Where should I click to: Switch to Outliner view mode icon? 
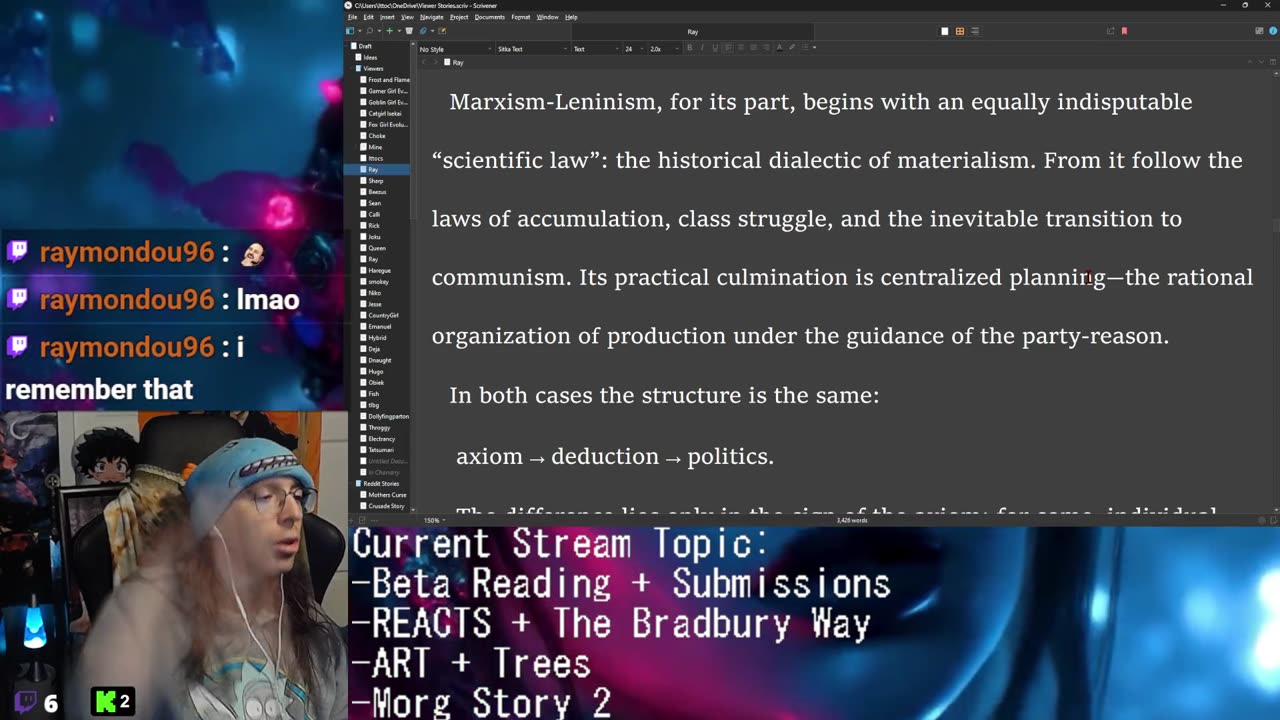point(975,31)
